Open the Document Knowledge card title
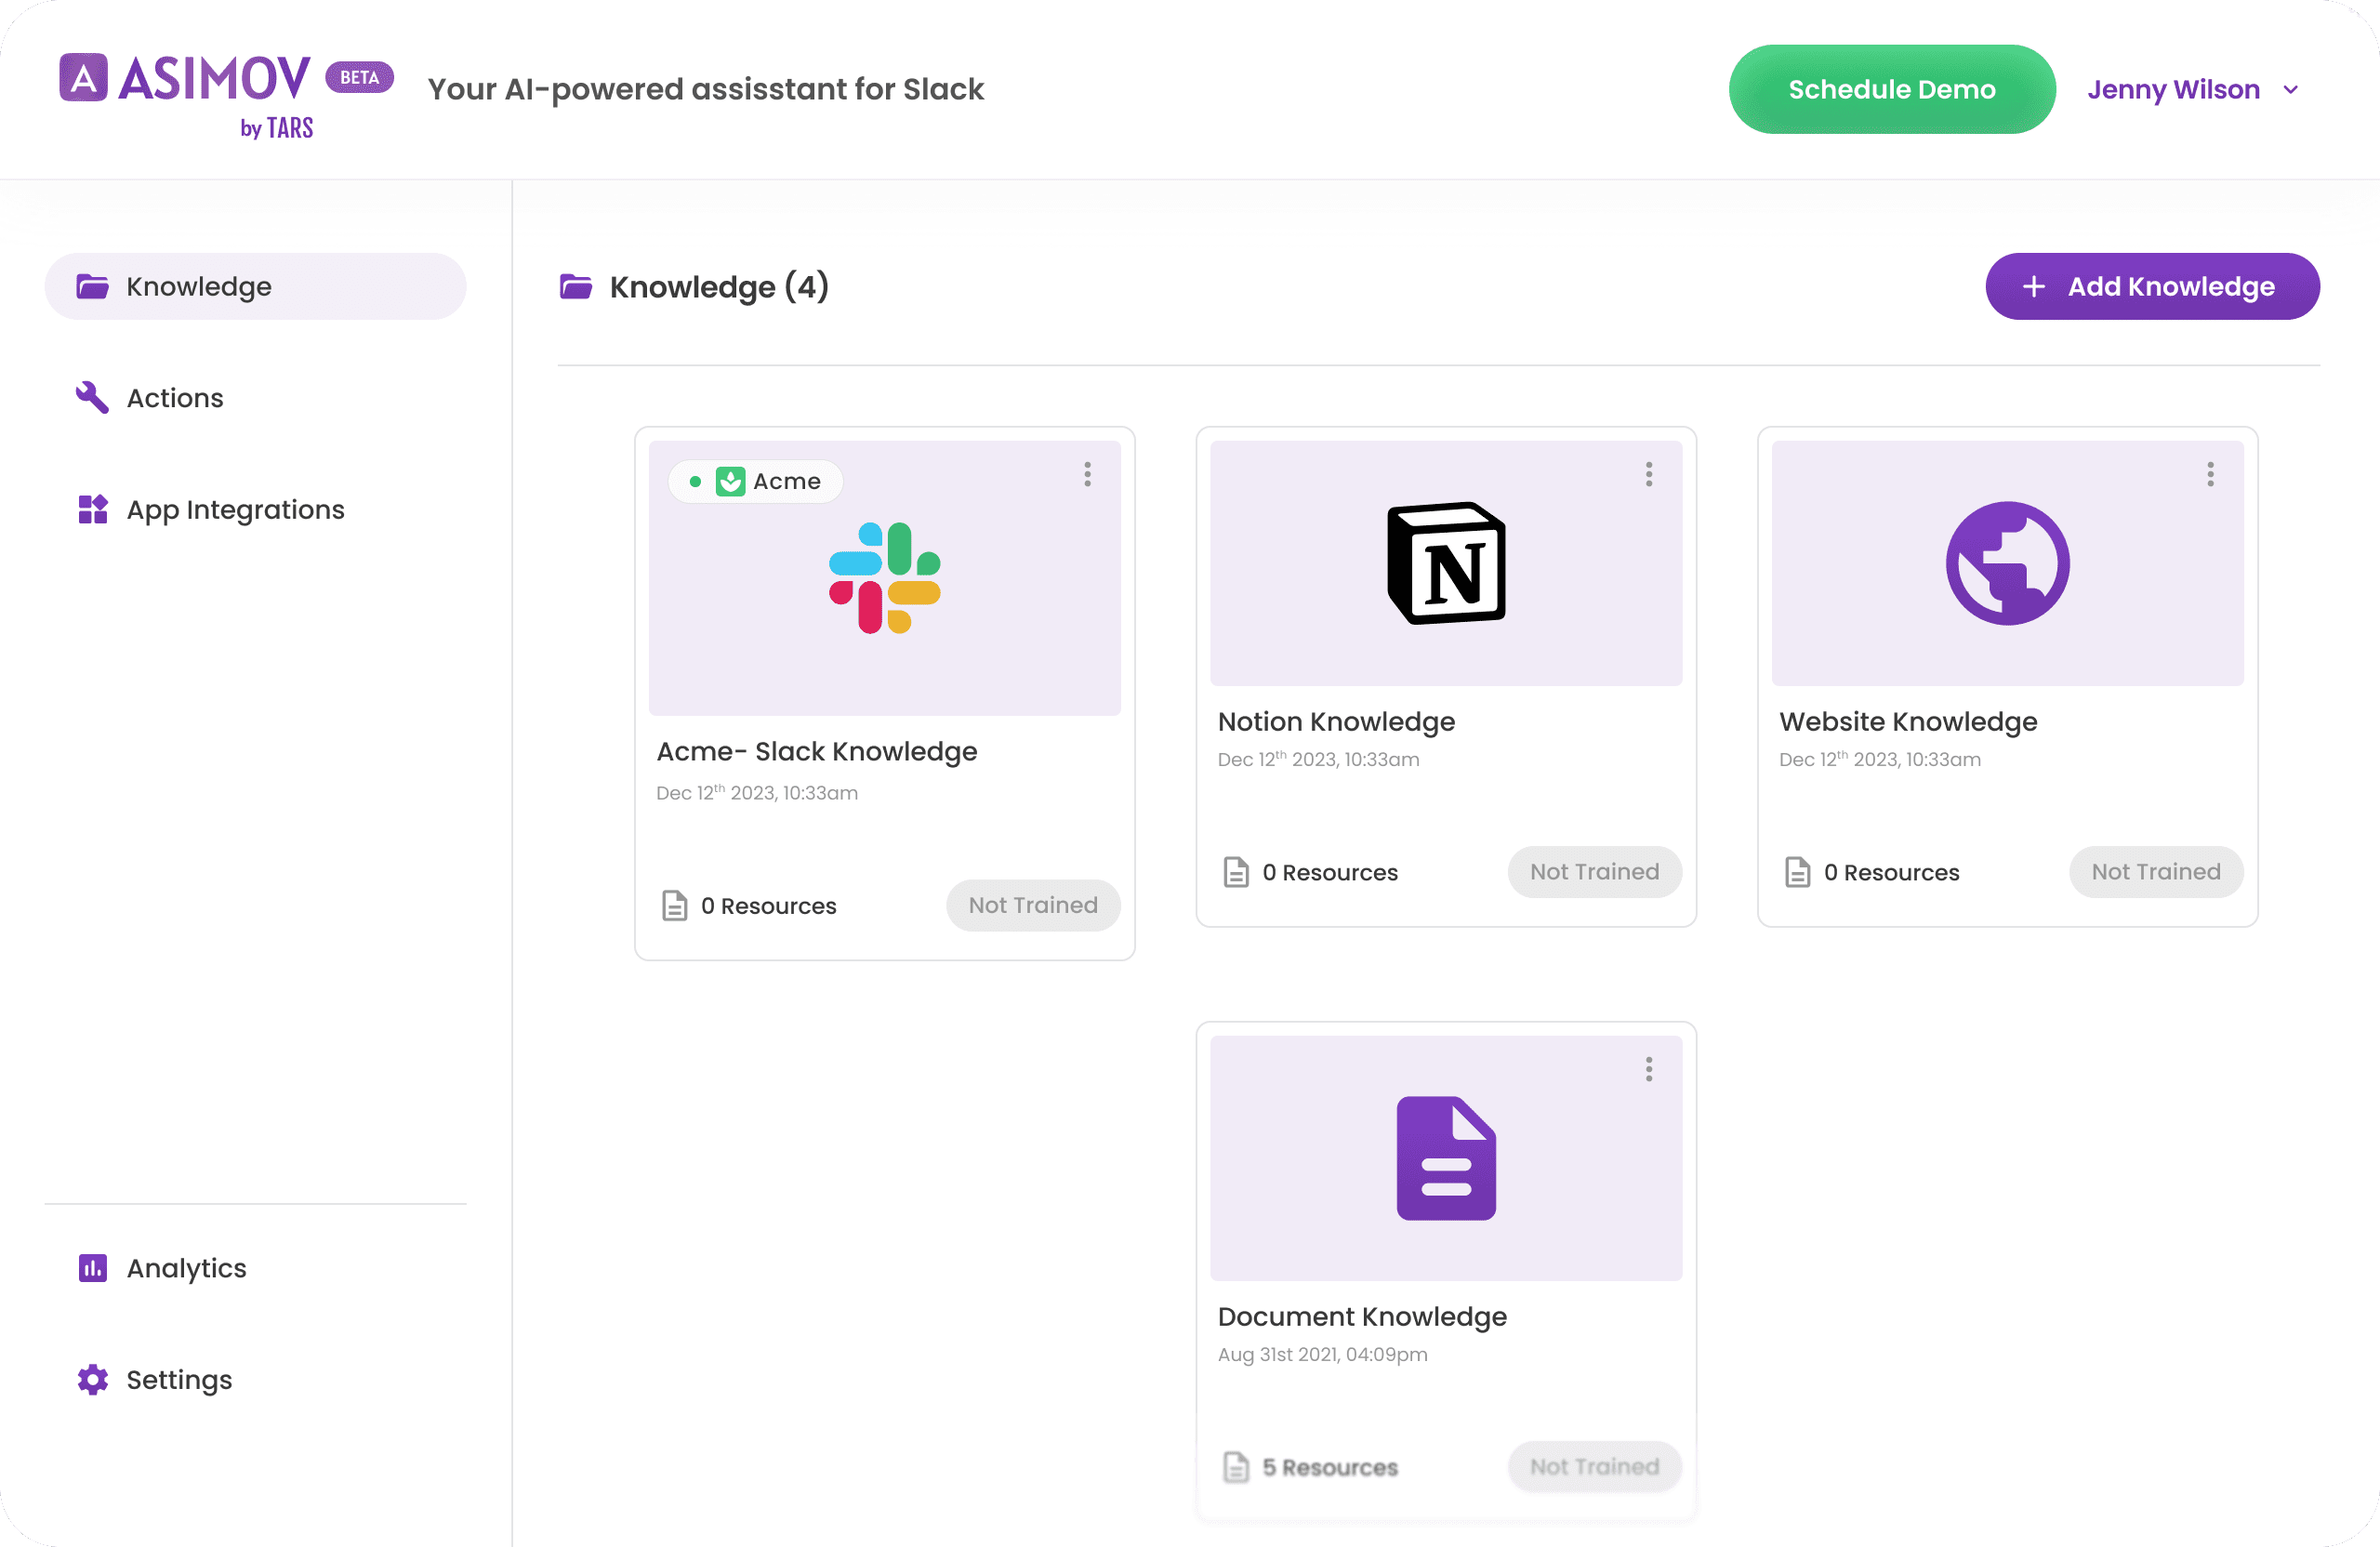 1362,1316
